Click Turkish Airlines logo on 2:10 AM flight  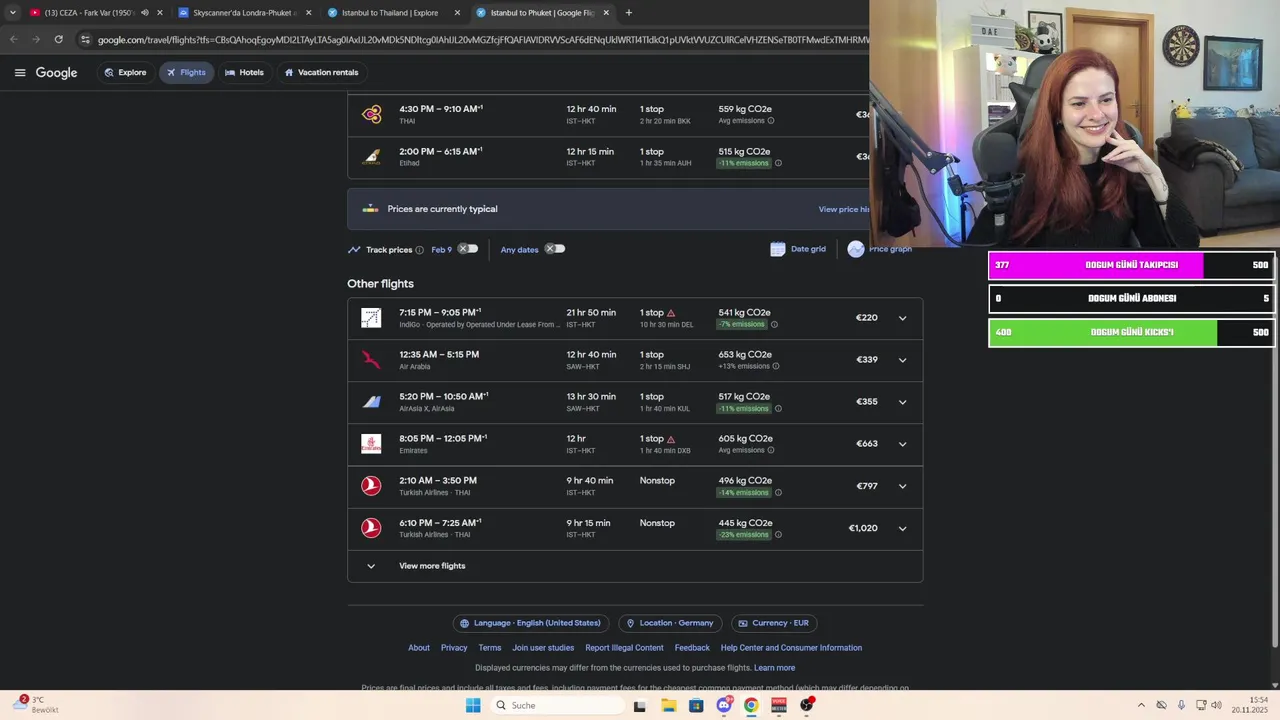point(371,486)
